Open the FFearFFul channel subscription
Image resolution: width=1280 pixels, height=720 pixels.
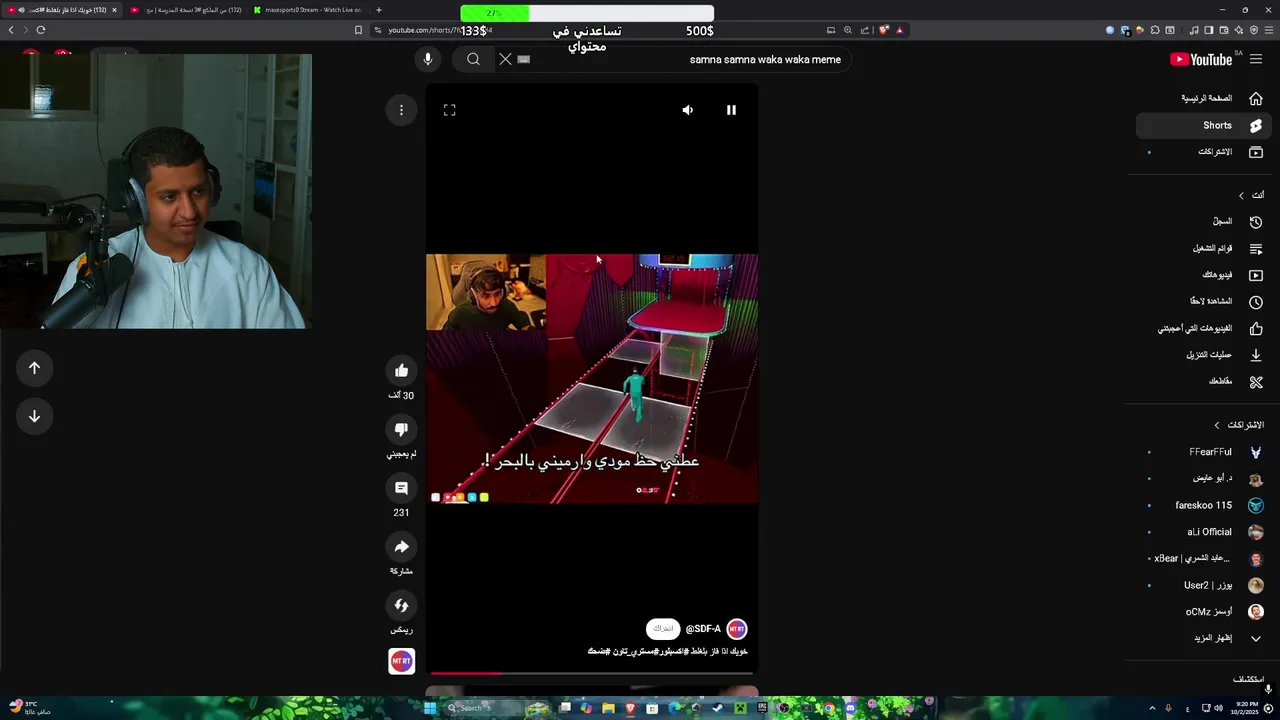point(1204,452)
